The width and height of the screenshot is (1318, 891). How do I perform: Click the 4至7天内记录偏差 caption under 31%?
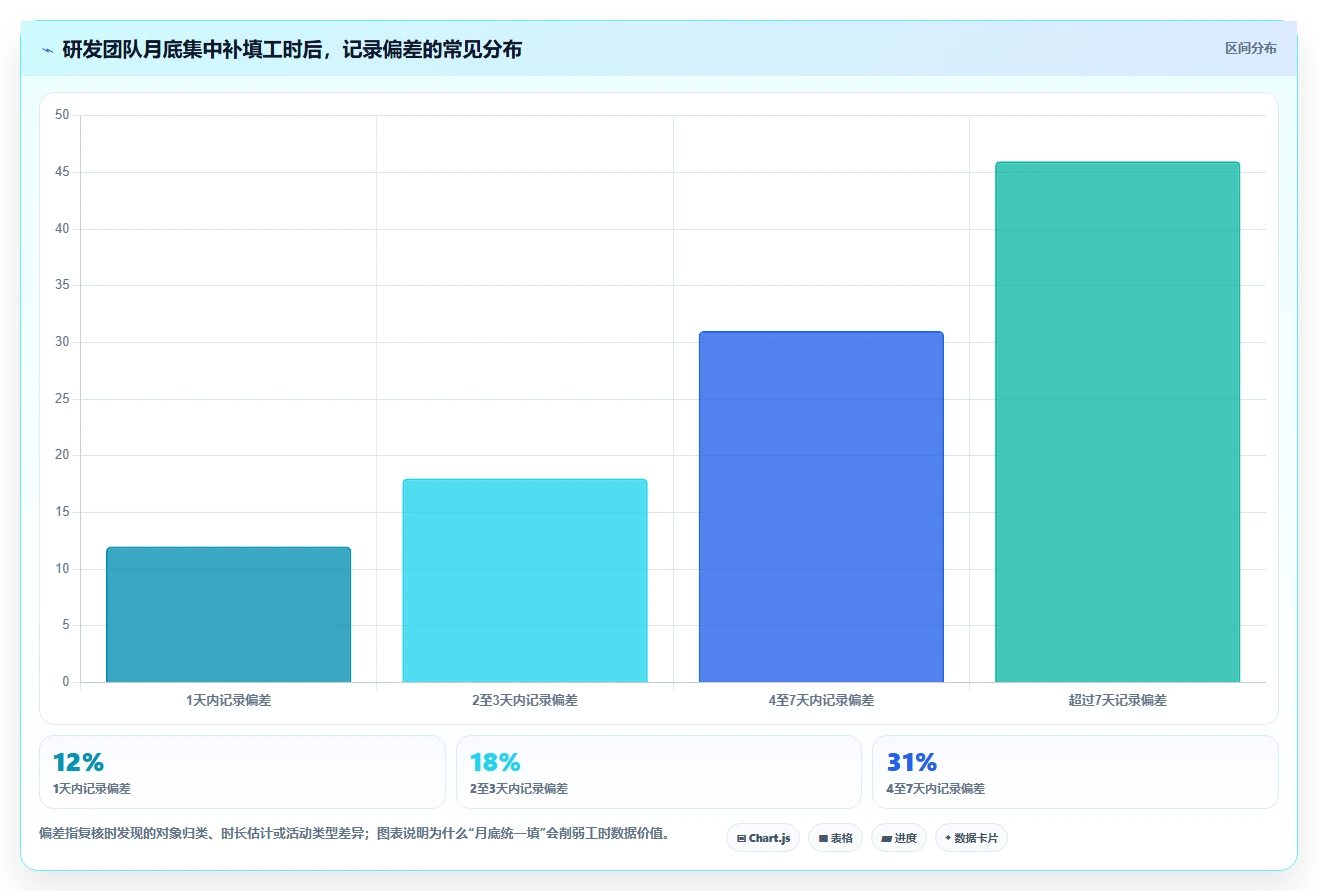coord(936,789)
